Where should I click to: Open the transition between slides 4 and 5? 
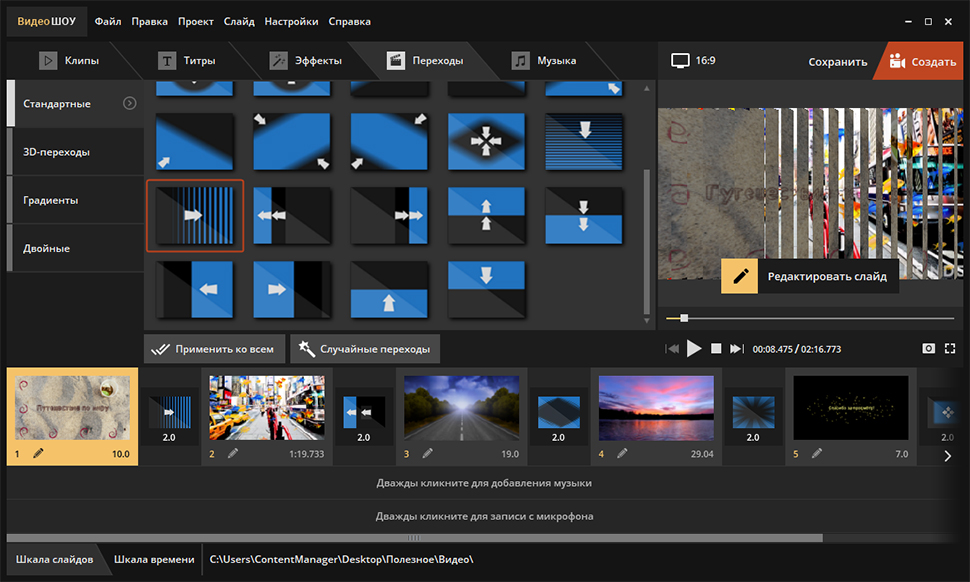coord(753,413)
